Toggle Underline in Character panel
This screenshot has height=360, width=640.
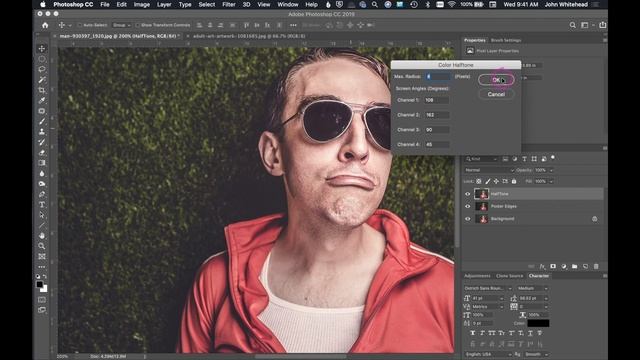click(530, 333)
